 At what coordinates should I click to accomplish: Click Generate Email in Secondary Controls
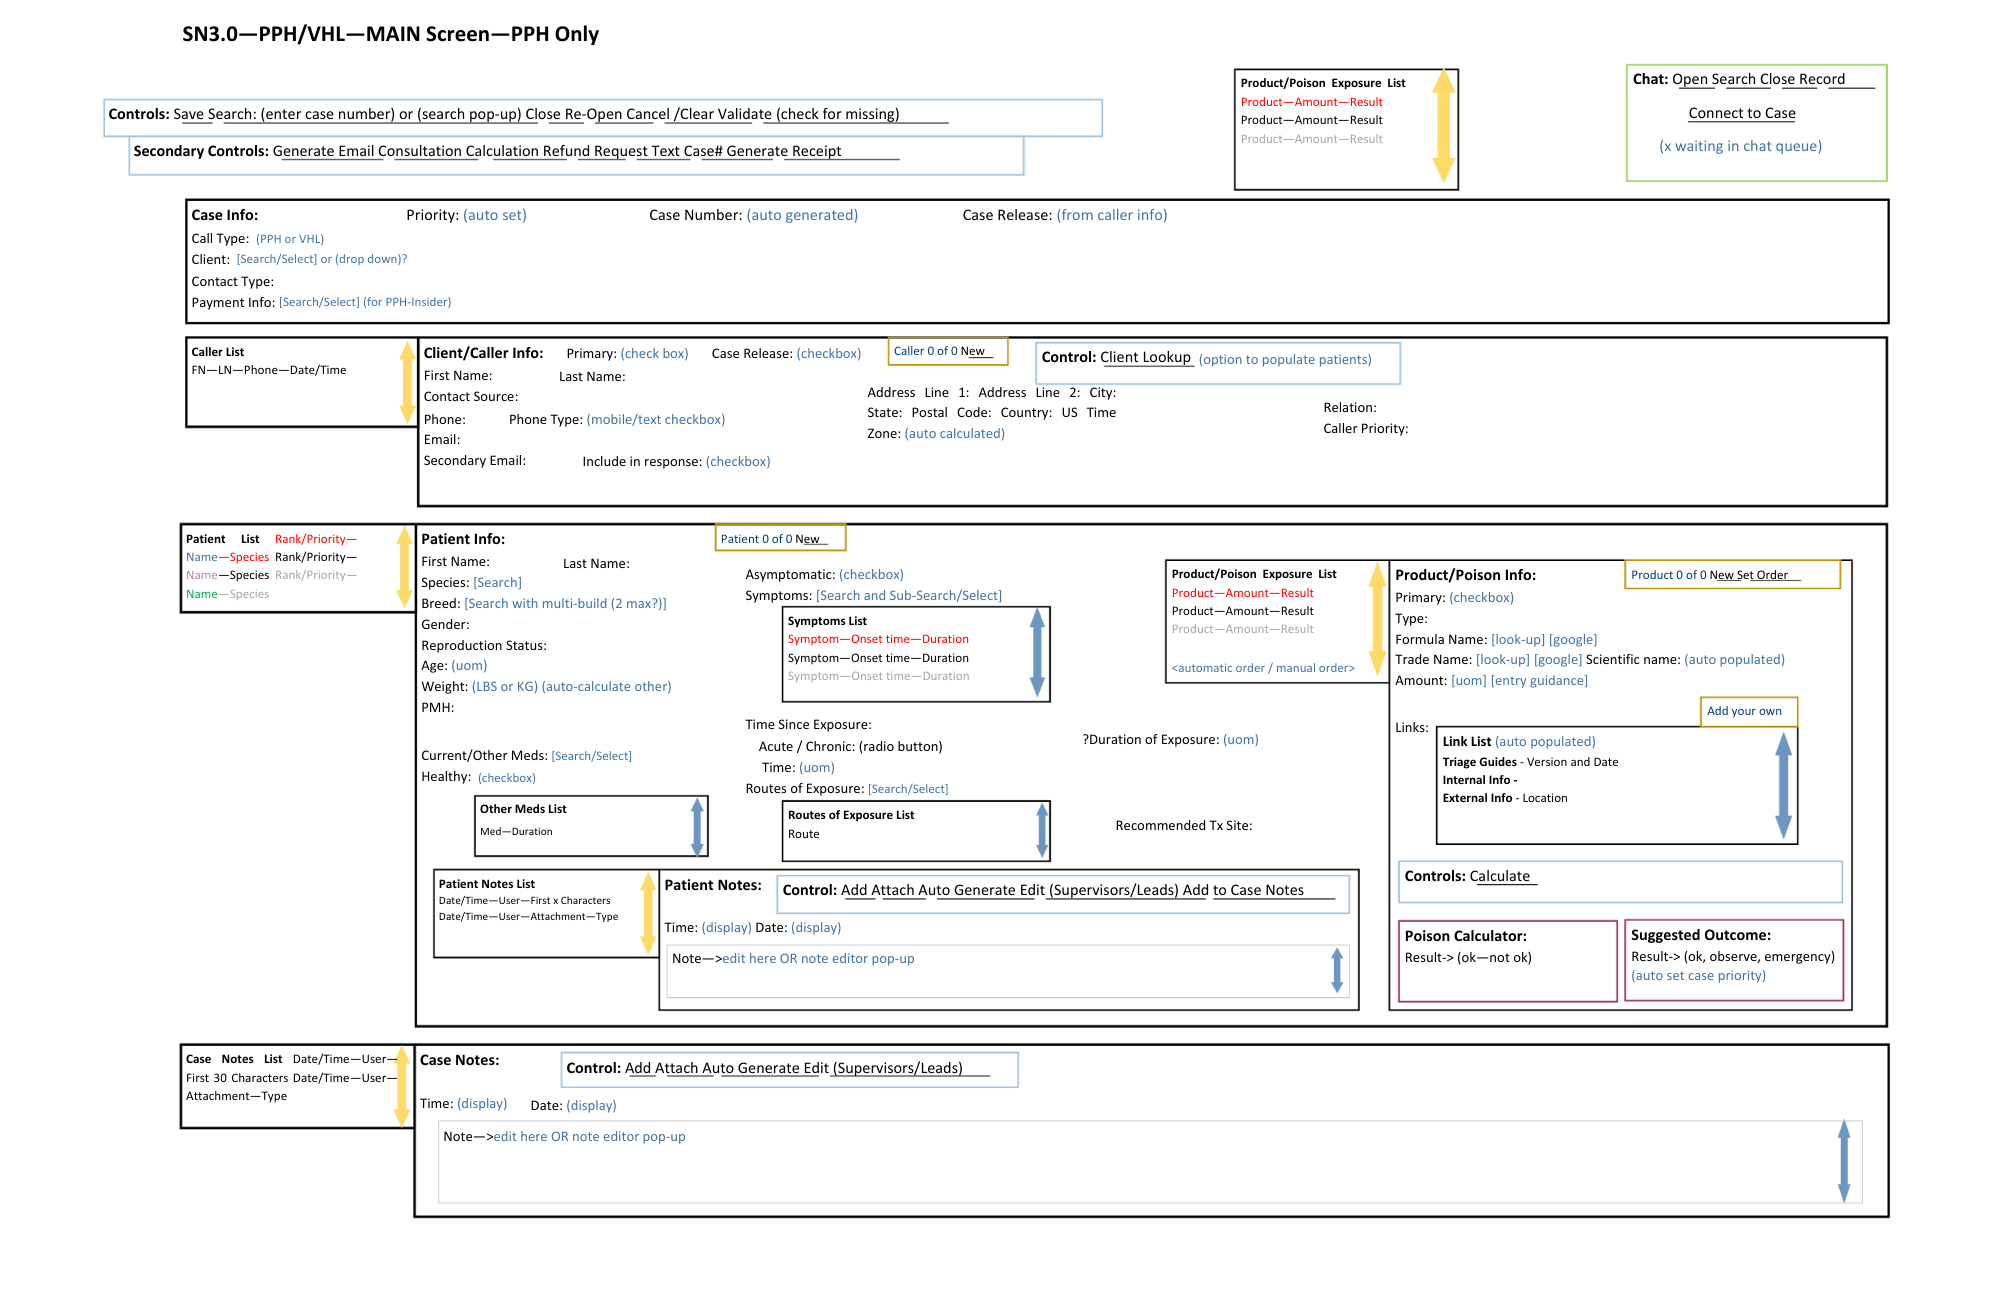point(323,151)
